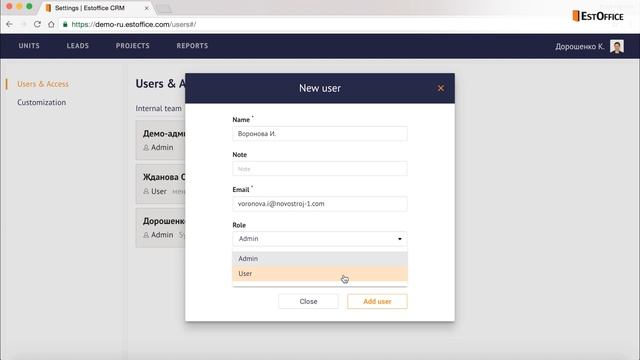Screen dimensions: 640x360
Task: Open the user avatar picture in the header
Action: tap(617, 46)
